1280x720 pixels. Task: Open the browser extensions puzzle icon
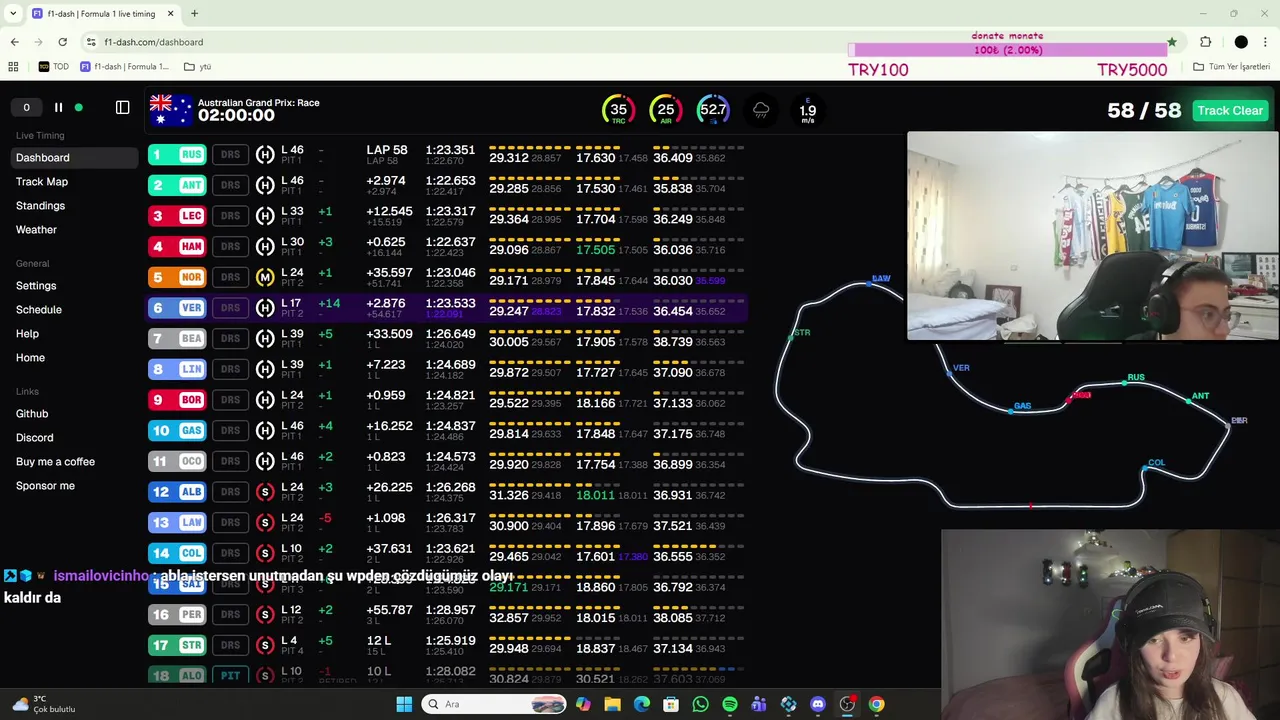tap(1205, 42)
